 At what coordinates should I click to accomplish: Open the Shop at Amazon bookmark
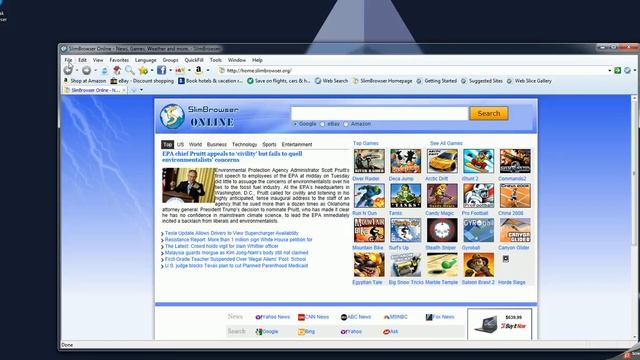pyautogui.click(x=85, y=81)
